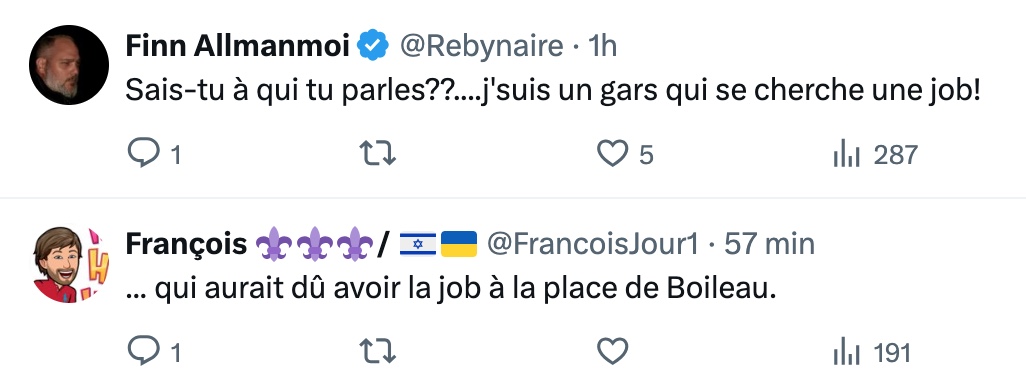Open the 1h timestamp link

coord(602,46)
